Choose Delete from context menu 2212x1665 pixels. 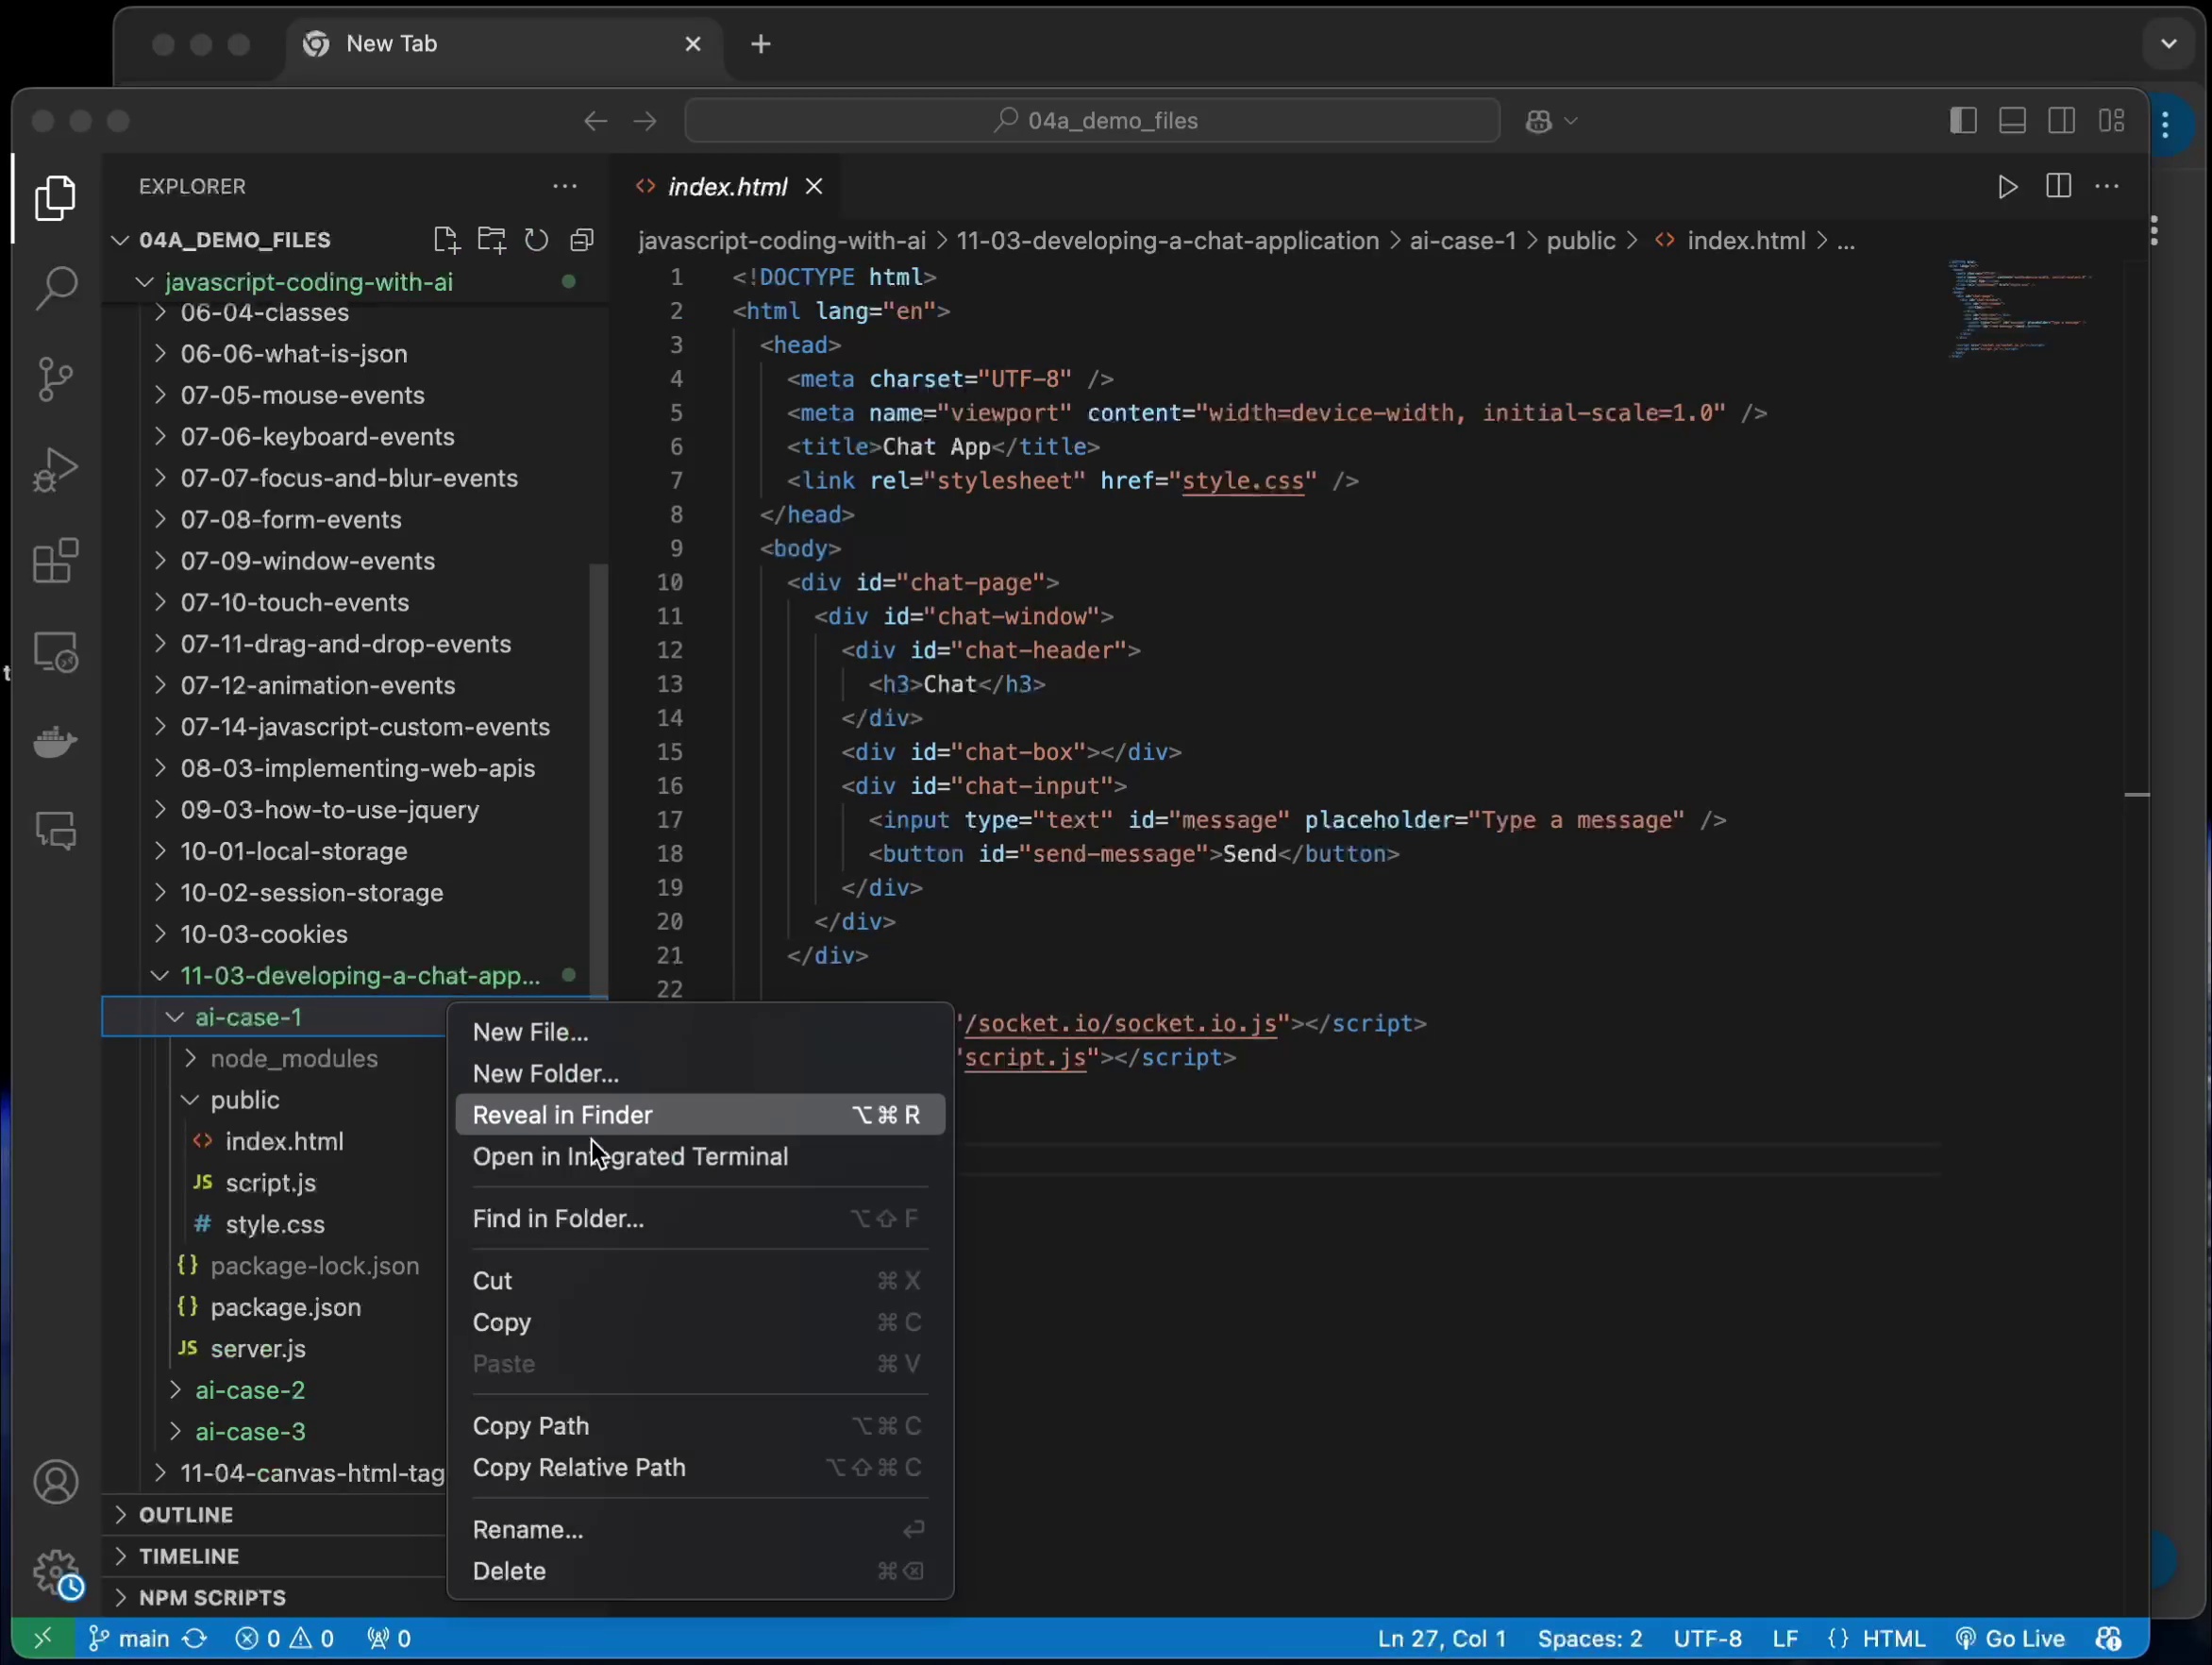(x=700, y=1571)
